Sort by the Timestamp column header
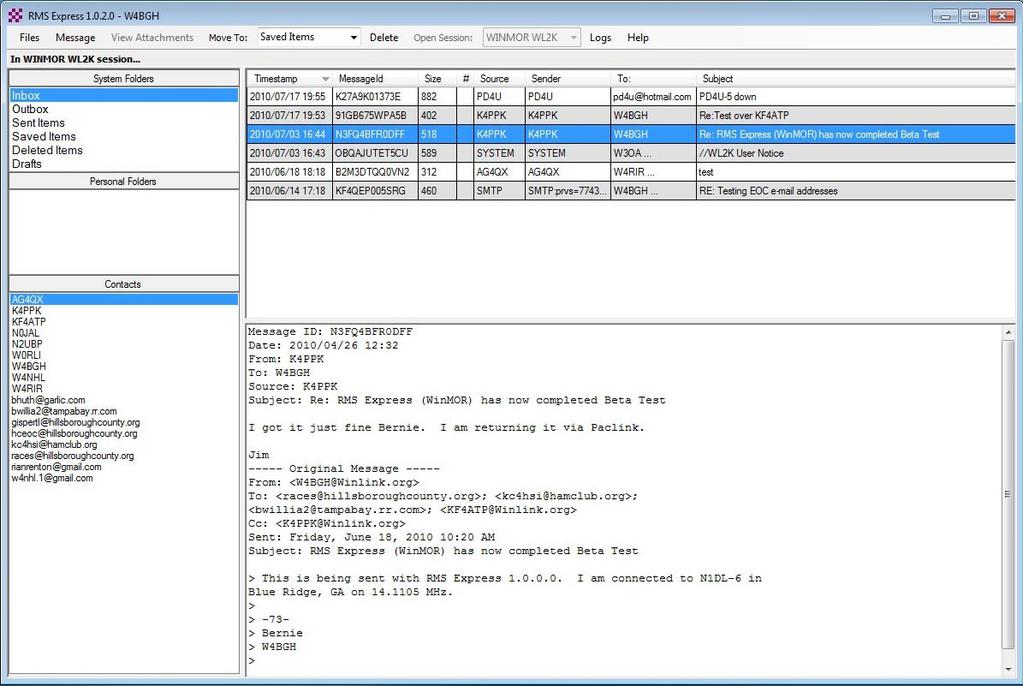 click(x=290, y=78)
